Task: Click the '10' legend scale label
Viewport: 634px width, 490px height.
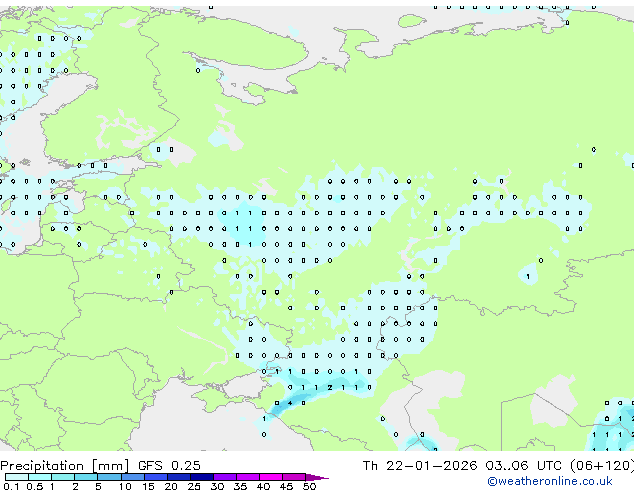Action: [x=125, y=486]
